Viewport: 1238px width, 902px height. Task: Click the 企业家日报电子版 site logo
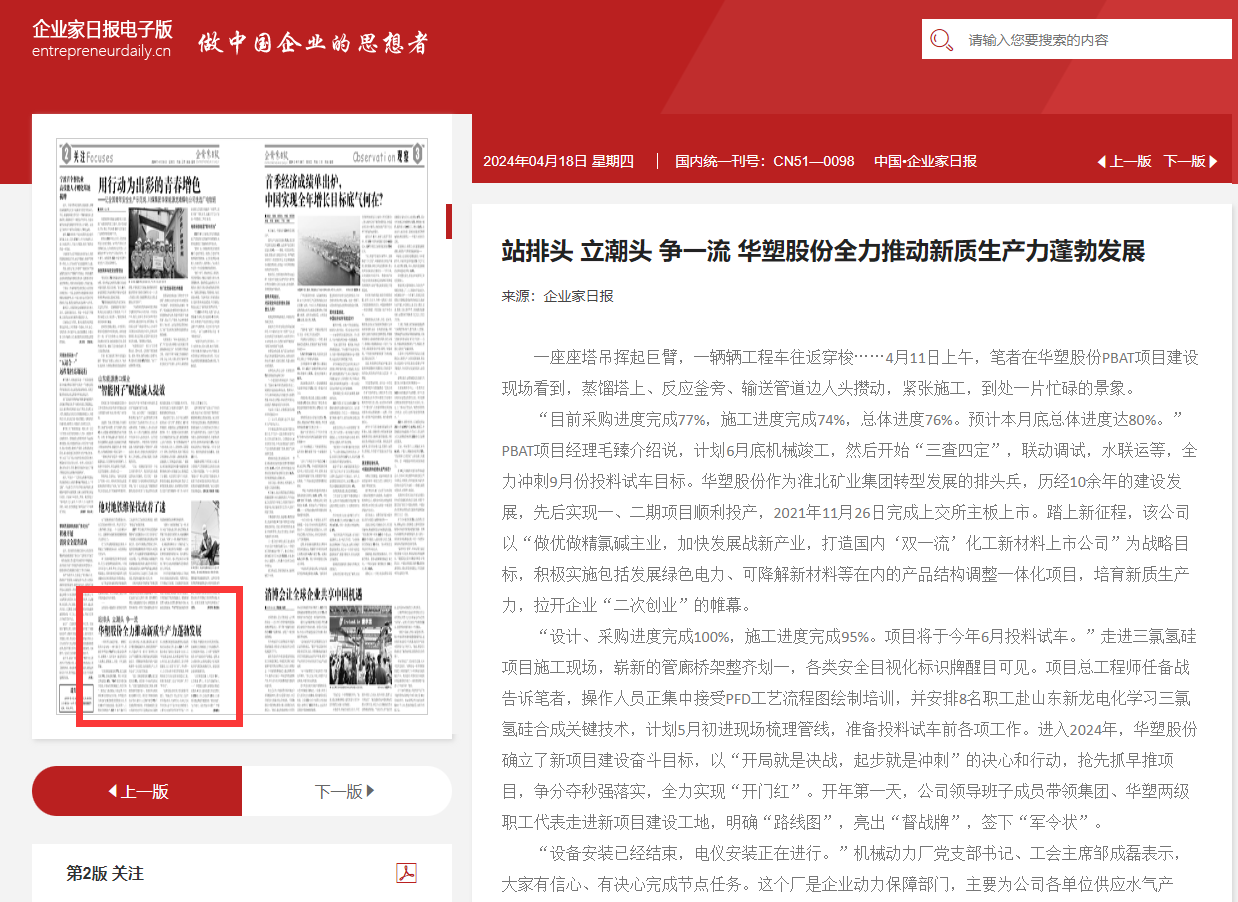coord(102,29)
